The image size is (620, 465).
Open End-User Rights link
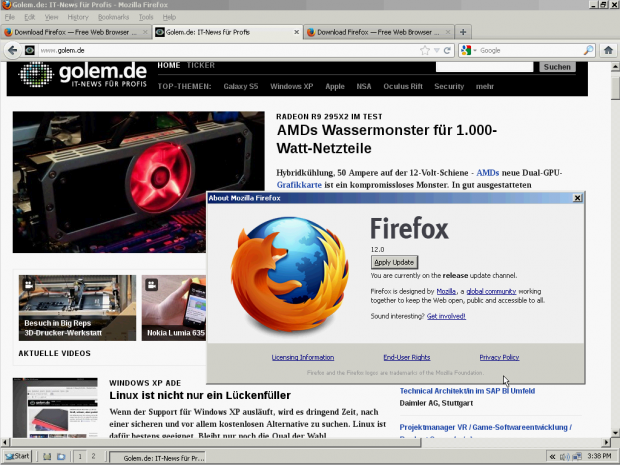click(x=406, y=357)
